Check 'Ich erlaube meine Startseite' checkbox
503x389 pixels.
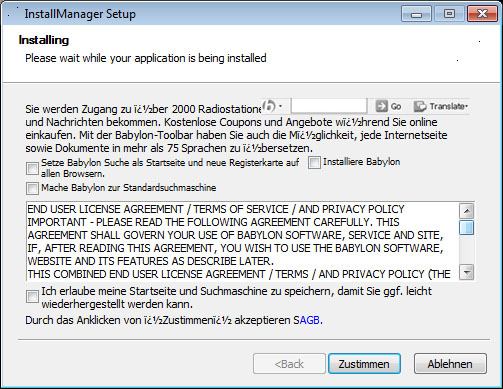[32, 297]
